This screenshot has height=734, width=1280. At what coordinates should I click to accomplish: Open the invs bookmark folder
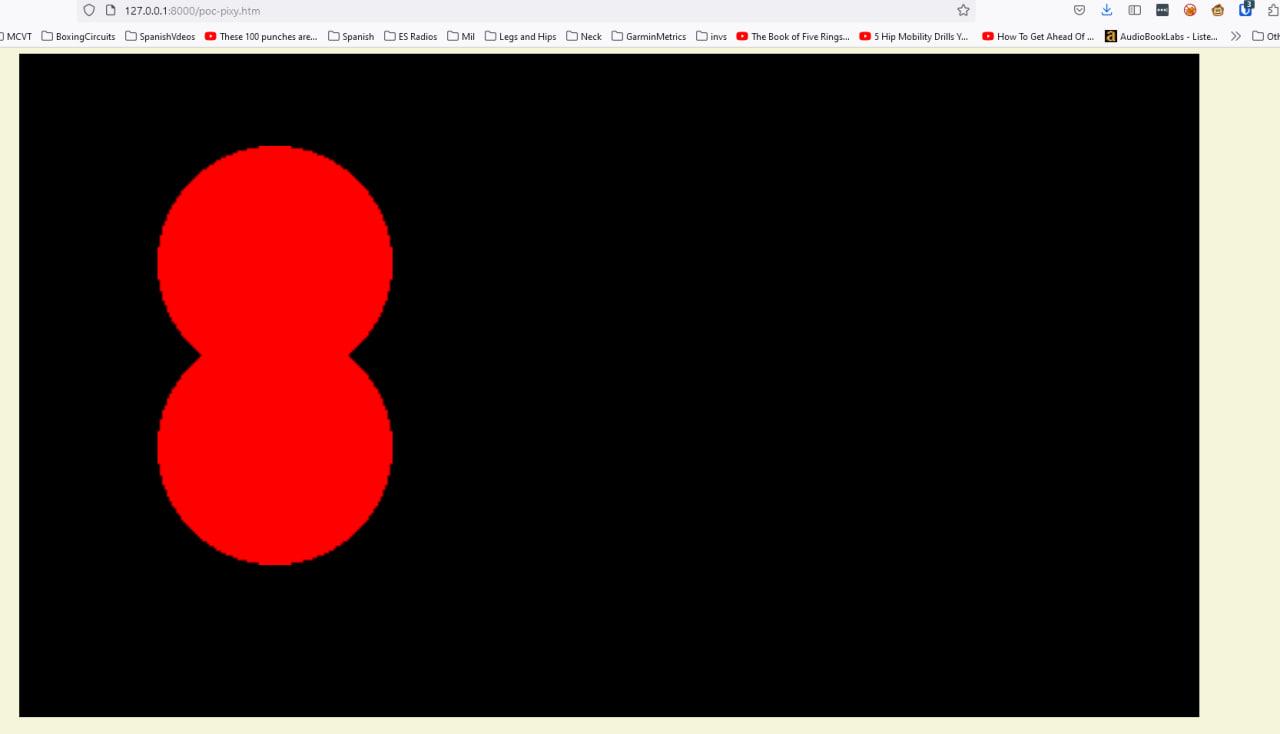(711, 36)
